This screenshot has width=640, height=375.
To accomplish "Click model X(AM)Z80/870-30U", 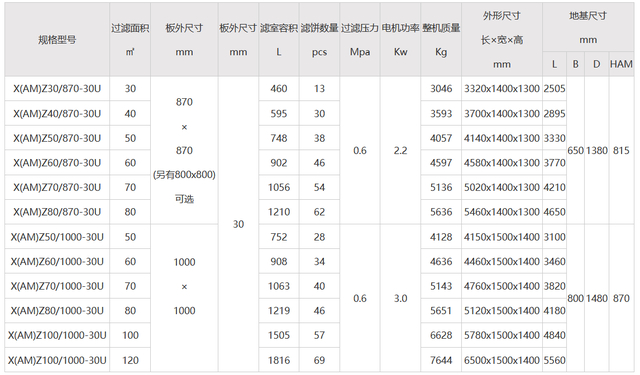I will click(x=57, y=212).
